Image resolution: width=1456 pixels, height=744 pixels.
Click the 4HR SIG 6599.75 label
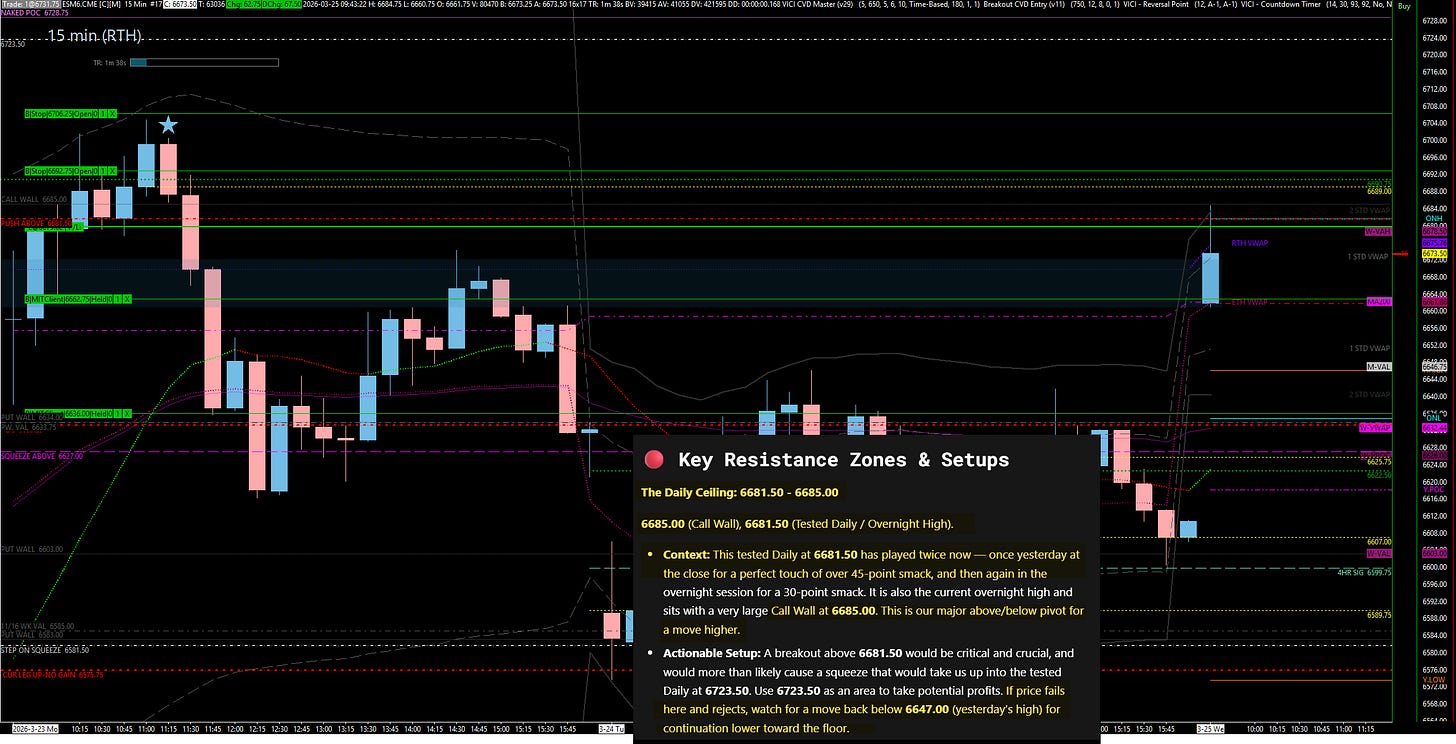(1364, 572)
